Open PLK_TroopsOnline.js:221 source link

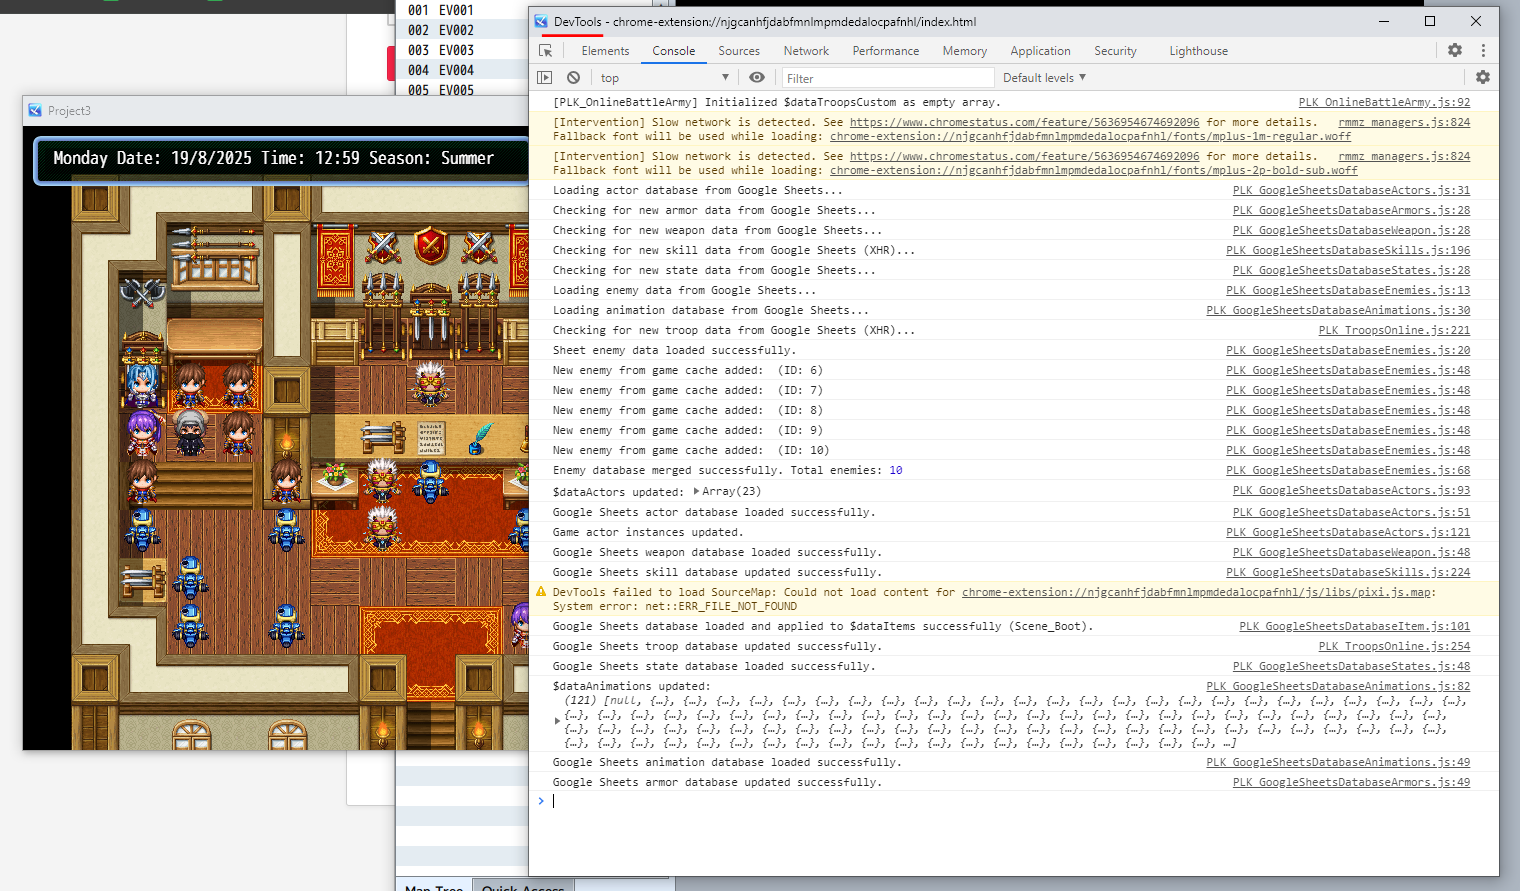point(1394,330)
